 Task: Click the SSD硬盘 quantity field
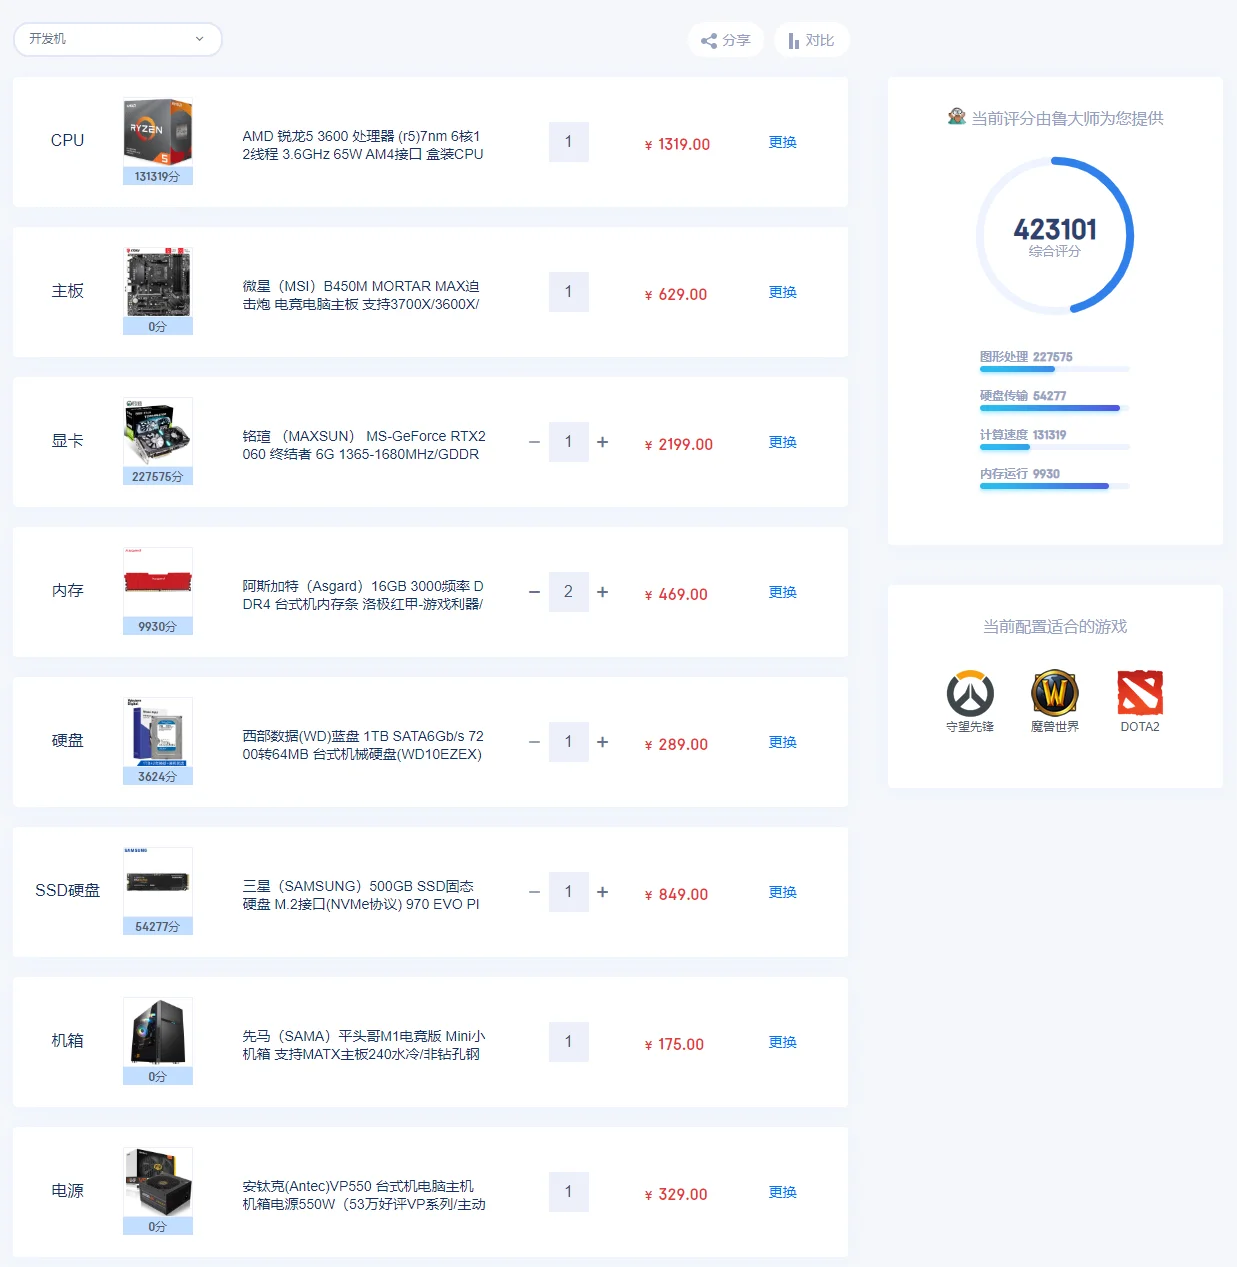[569, 892]
